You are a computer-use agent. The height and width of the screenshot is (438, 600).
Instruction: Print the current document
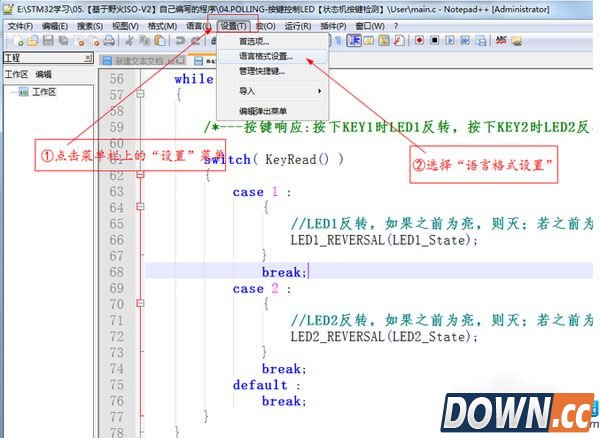tap(109, 41)
